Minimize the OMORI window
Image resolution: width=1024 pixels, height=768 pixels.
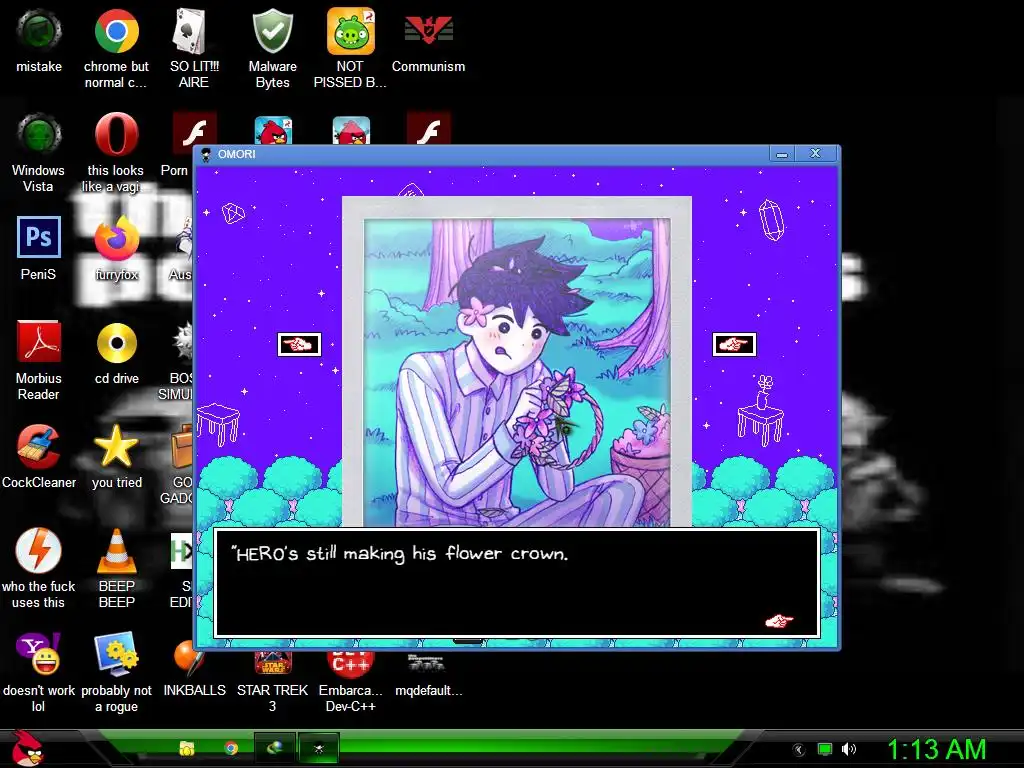coord(782,154)
